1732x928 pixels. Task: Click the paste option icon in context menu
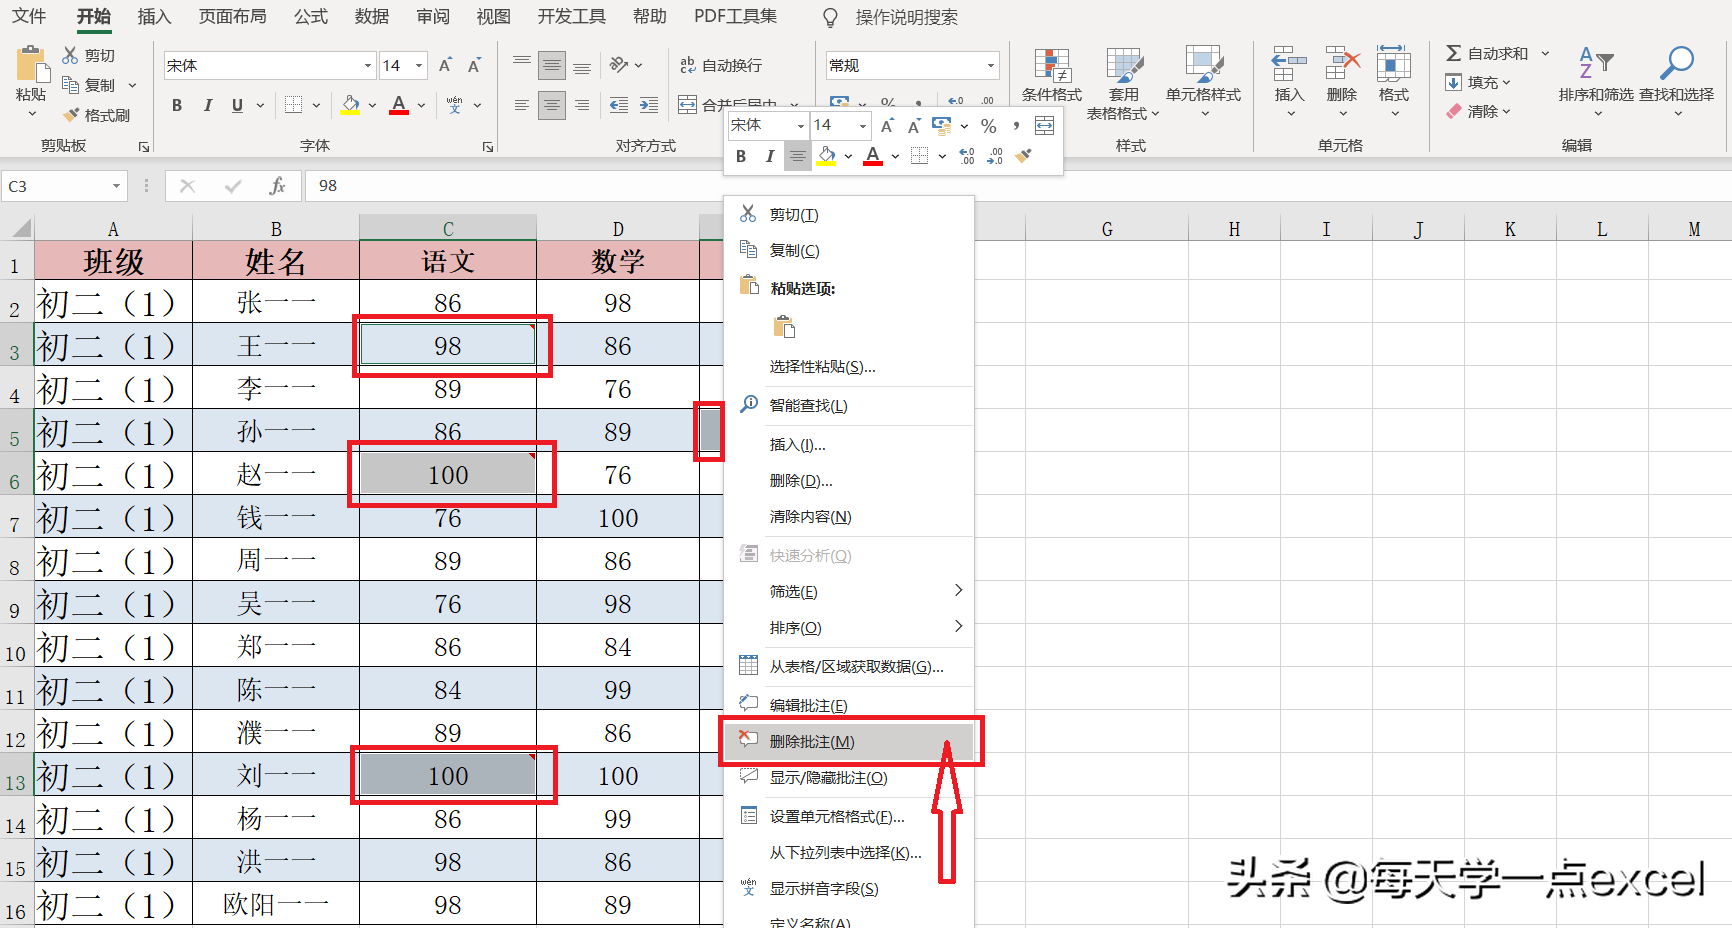(x=785, y=327)
